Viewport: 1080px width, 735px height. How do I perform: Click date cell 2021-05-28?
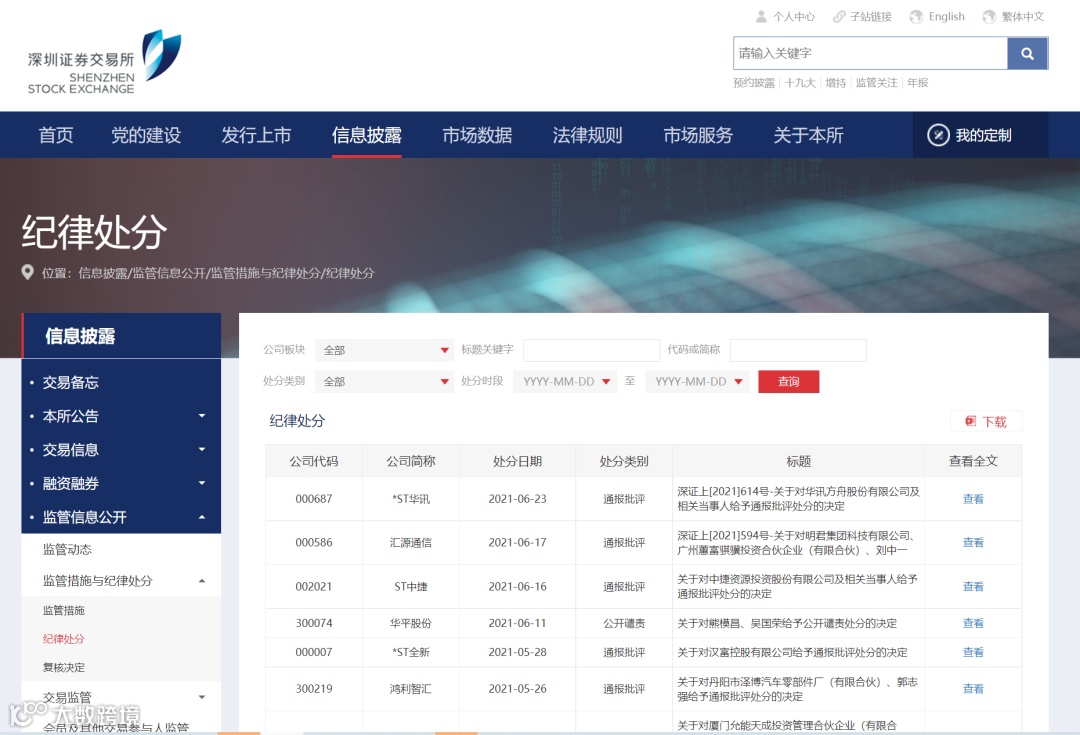[x=517, y=652]
